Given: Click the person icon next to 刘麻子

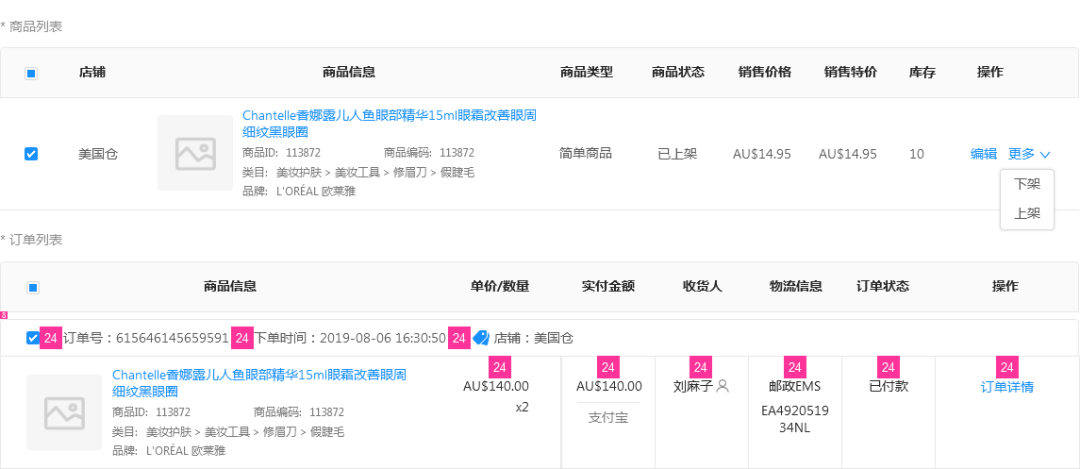Looking at the screenshot, I should click(723, 386).
